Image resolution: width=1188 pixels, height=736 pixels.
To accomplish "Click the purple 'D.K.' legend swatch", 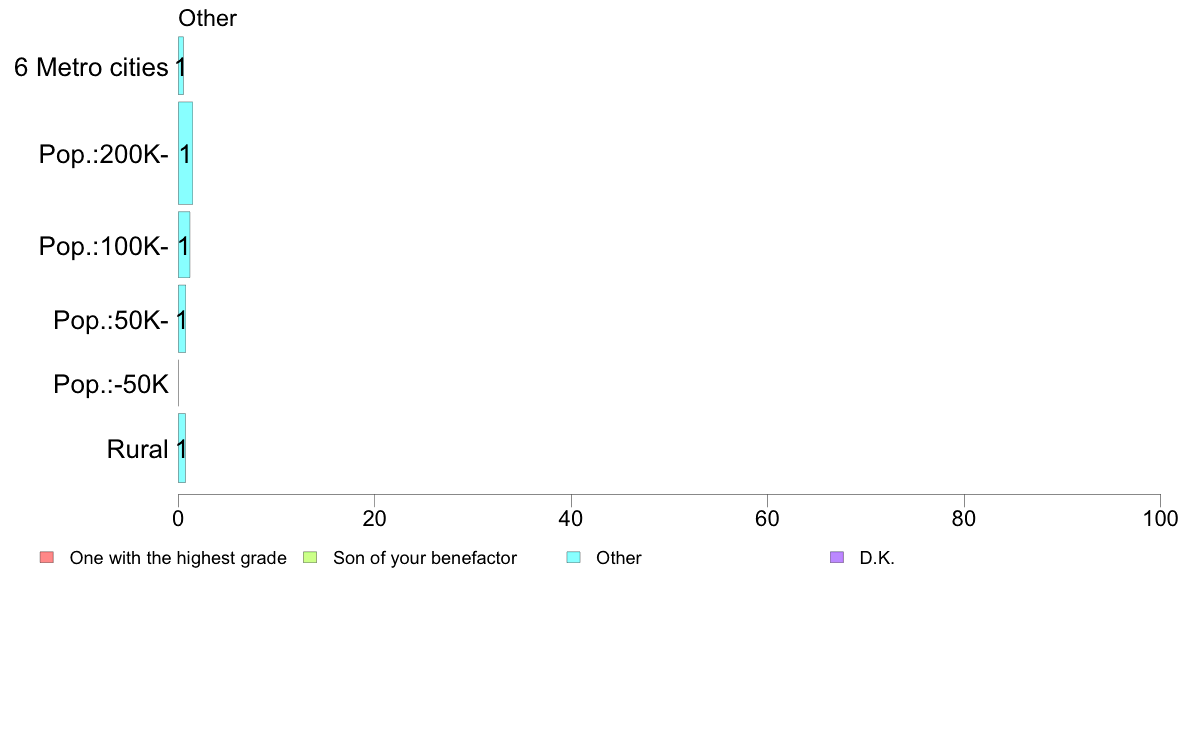I will pyautogui.click(x=836, y=557).
